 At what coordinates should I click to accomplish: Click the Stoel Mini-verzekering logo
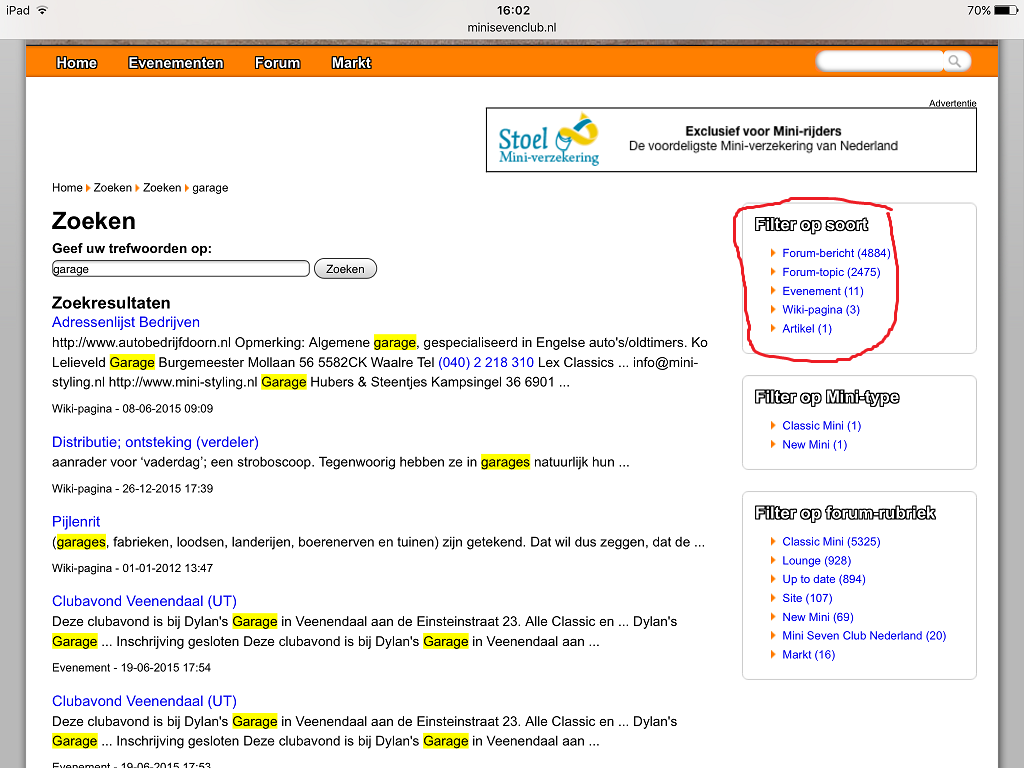549,140
